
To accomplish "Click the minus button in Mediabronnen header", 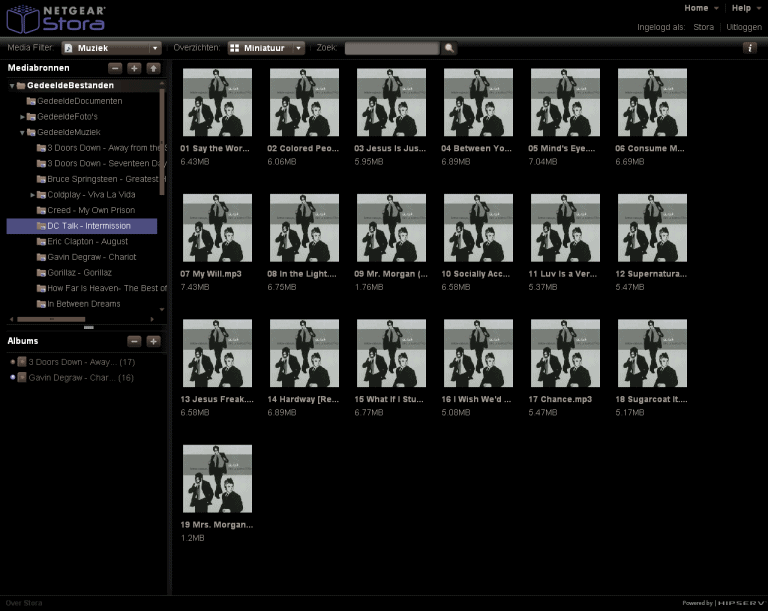I will click(x=115, y=68).
